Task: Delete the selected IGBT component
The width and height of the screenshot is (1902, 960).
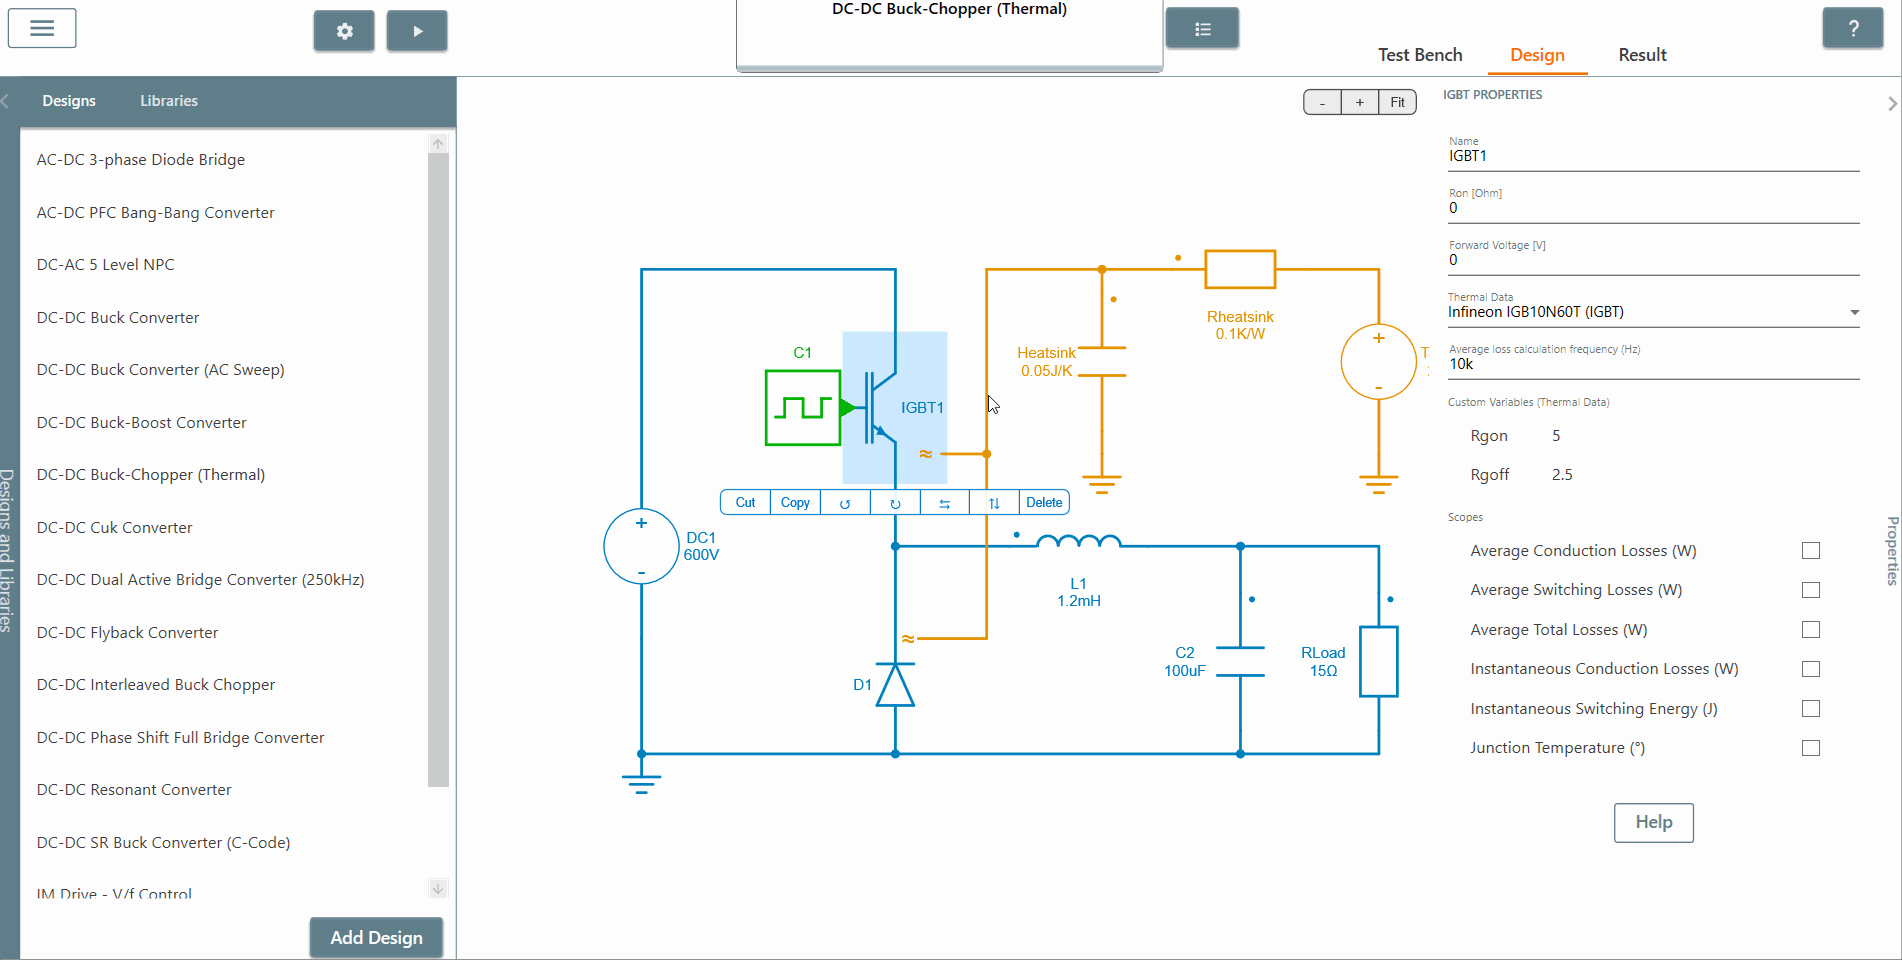Action: [1044, 503]
